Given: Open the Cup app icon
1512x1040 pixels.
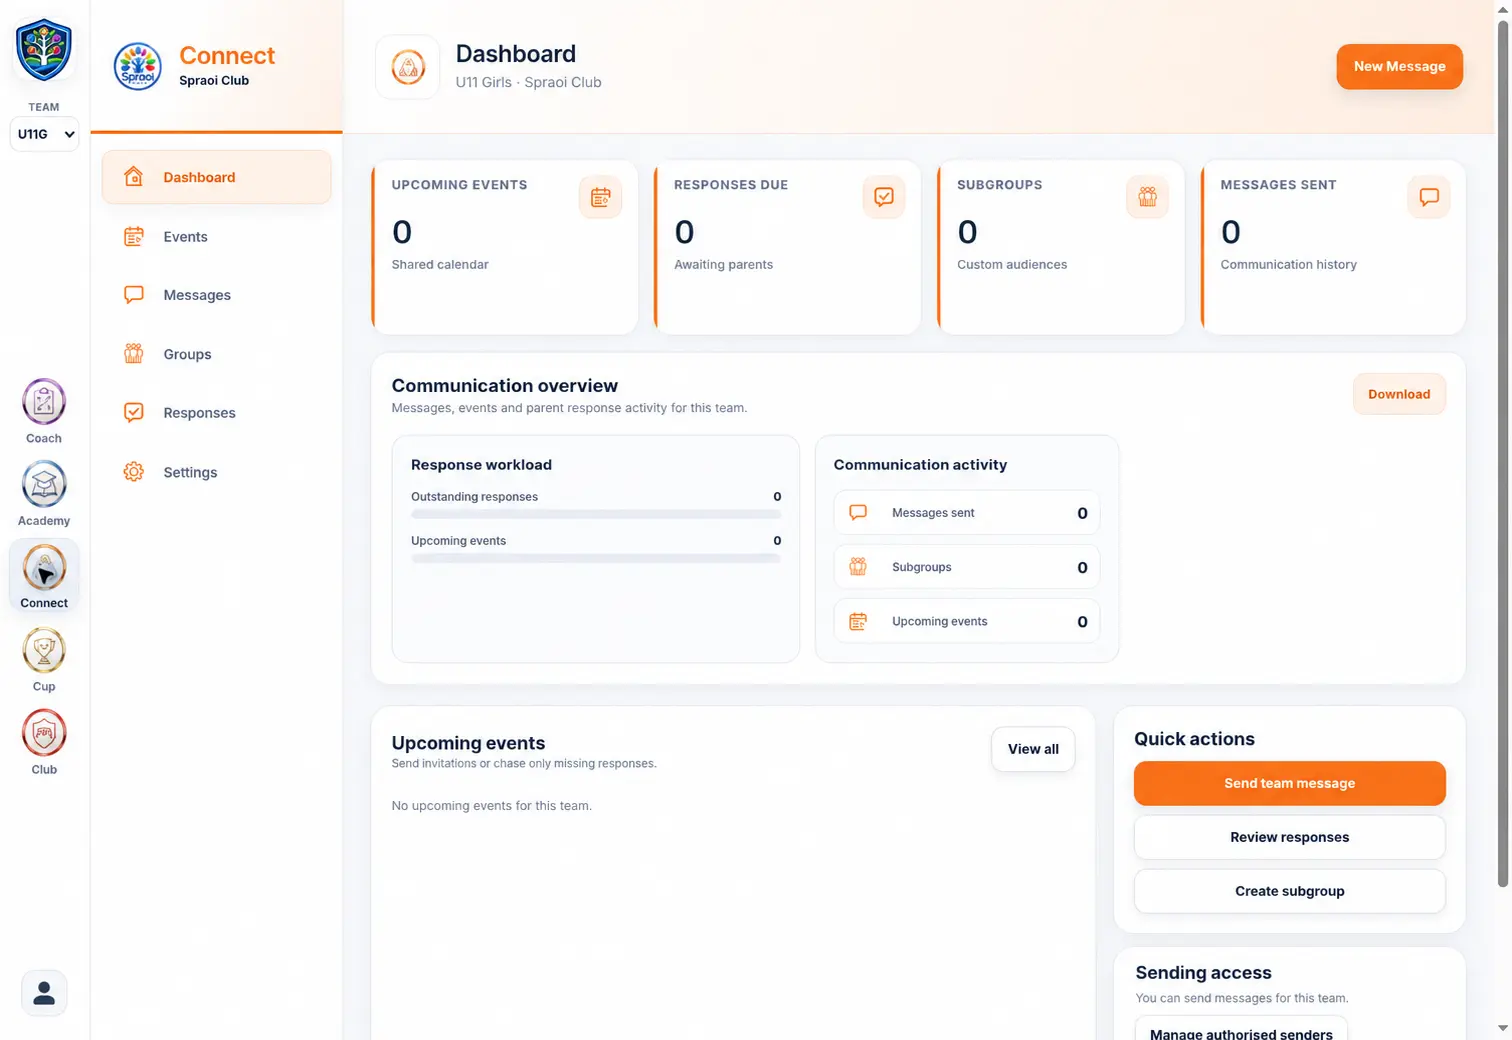Looking at the screenshot, I should [44, 651].
